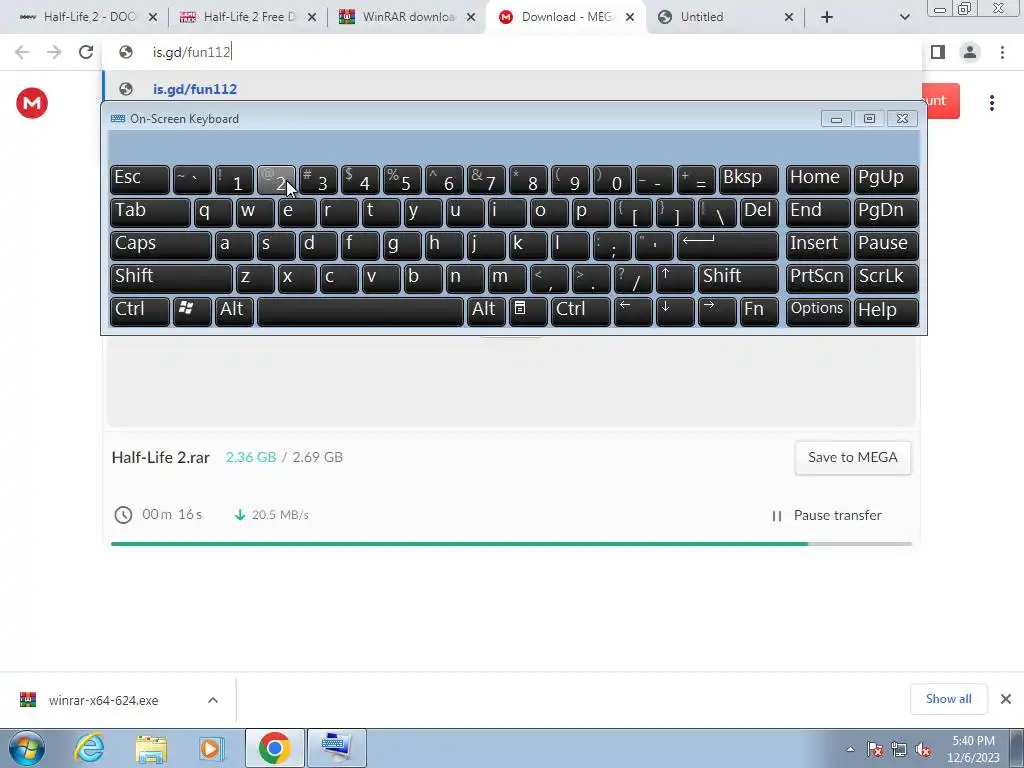Switch to Half-Life 2 Free D tab
Image resolution: width=1024 pixels, height=768 pixels.
tap(248, 17)
